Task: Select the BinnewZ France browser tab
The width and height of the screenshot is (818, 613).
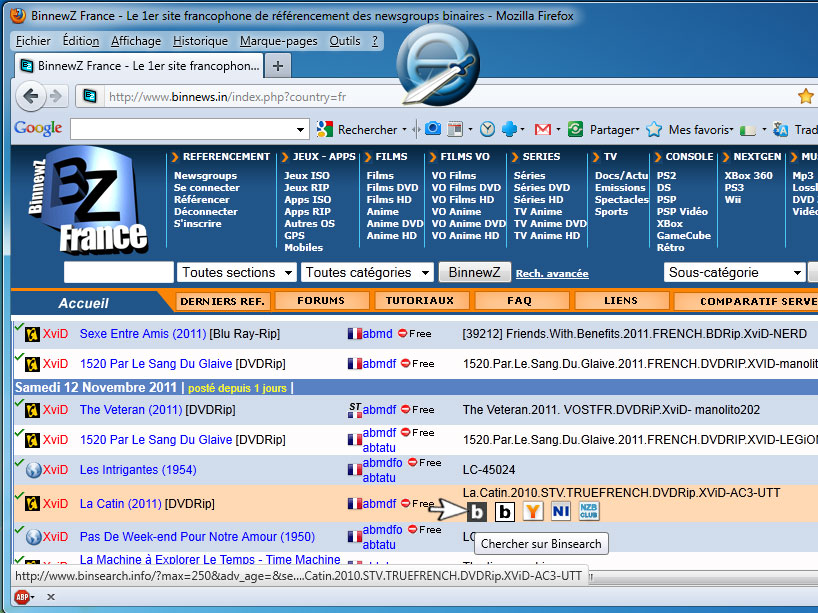Action: point(139,66)
